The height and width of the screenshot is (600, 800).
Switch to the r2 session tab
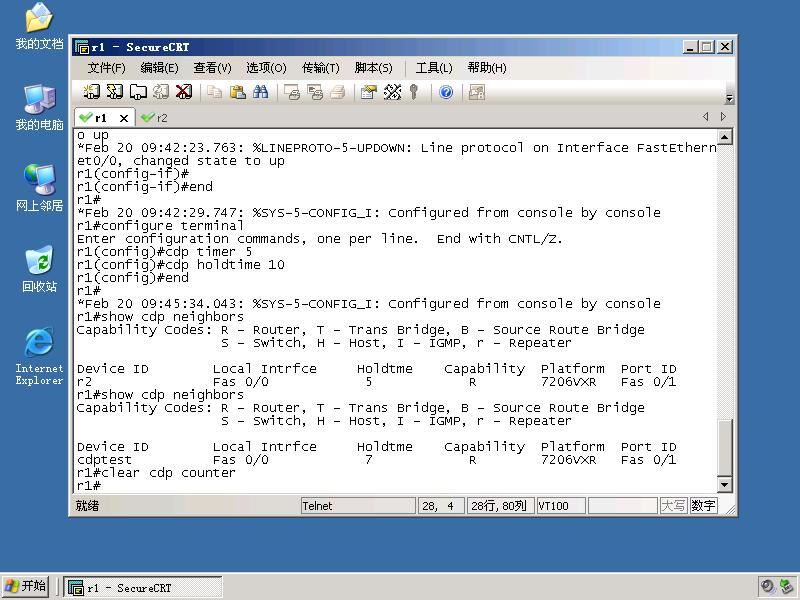(x=155, y=118)
